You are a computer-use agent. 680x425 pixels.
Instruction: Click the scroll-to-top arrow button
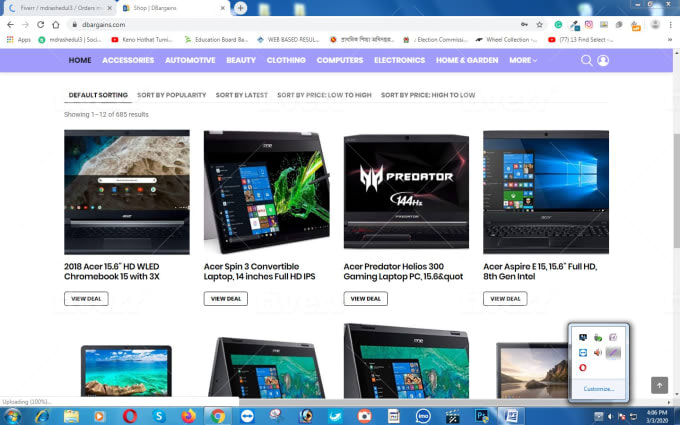pos(659,385)
